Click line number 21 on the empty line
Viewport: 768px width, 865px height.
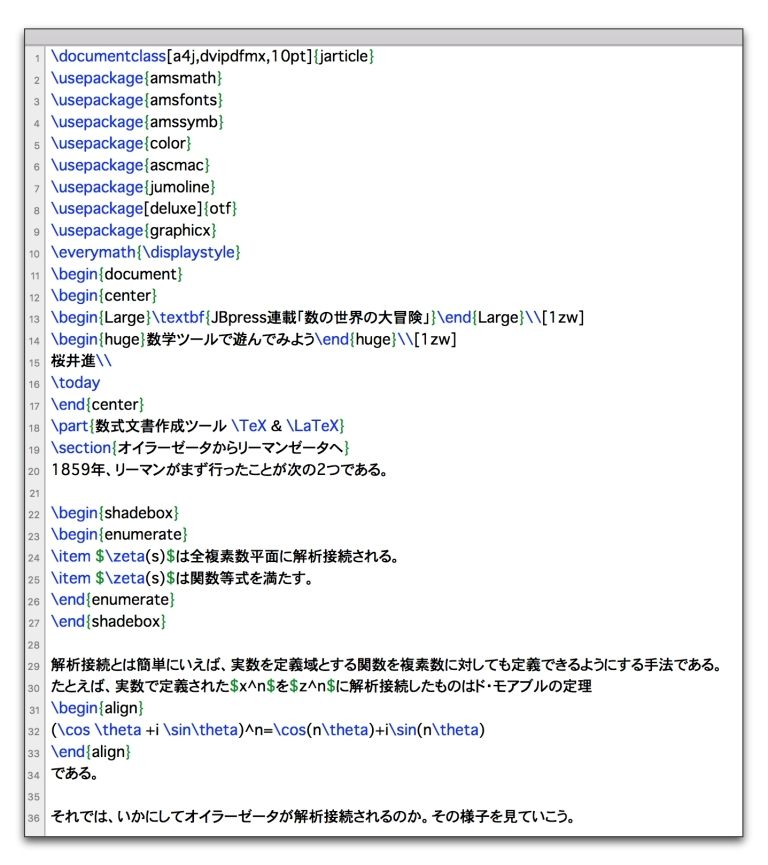click(35, 492)
